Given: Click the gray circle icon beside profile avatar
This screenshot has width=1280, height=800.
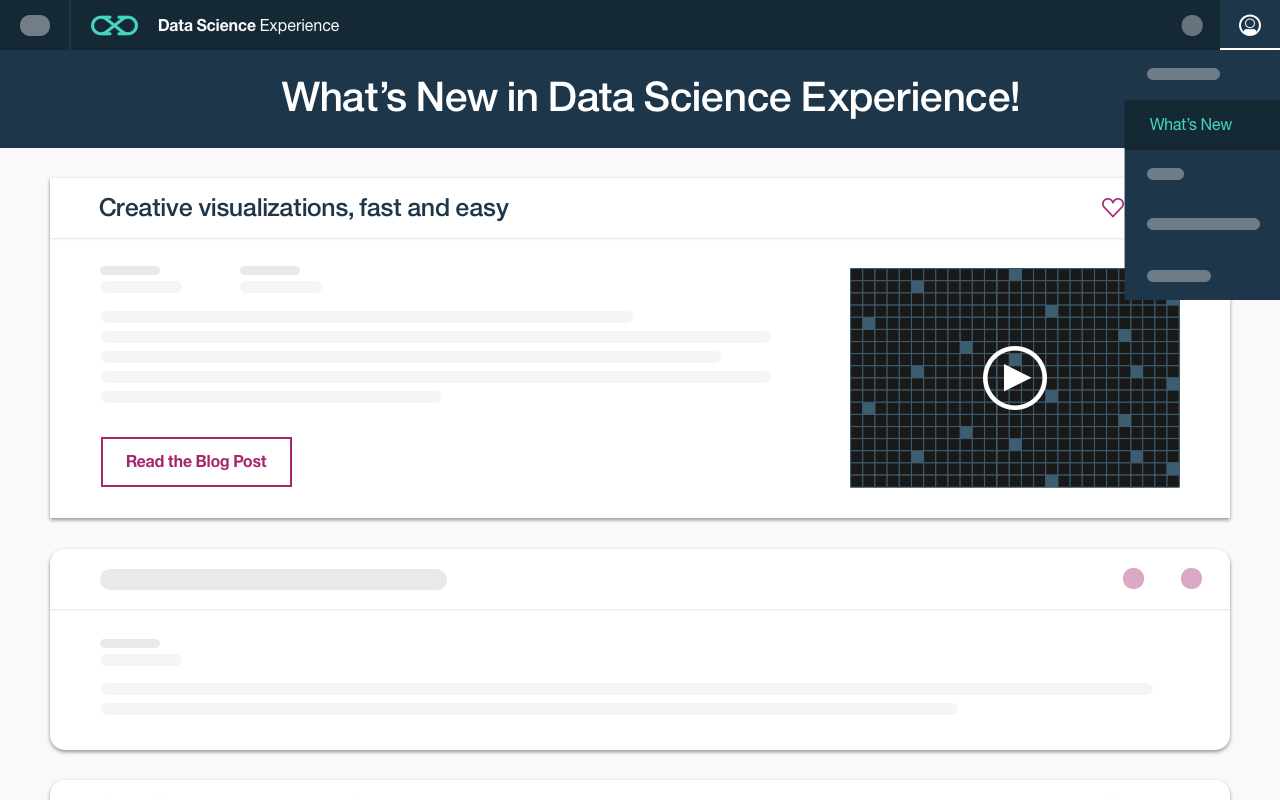Looking at the screenshot, I should click(x=1192, y=25).
